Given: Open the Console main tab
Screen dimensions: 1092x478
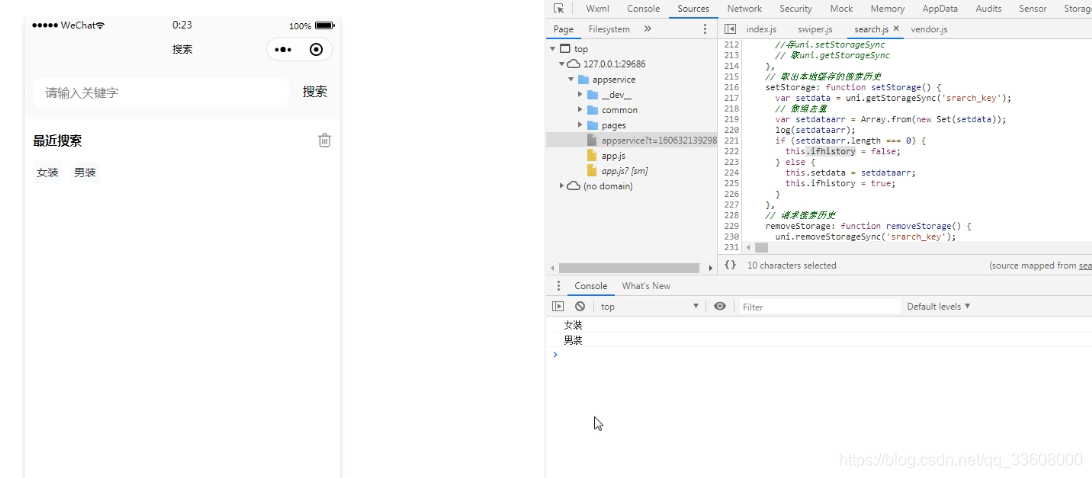Looking at the screenshot, I should tap(644, 8).
